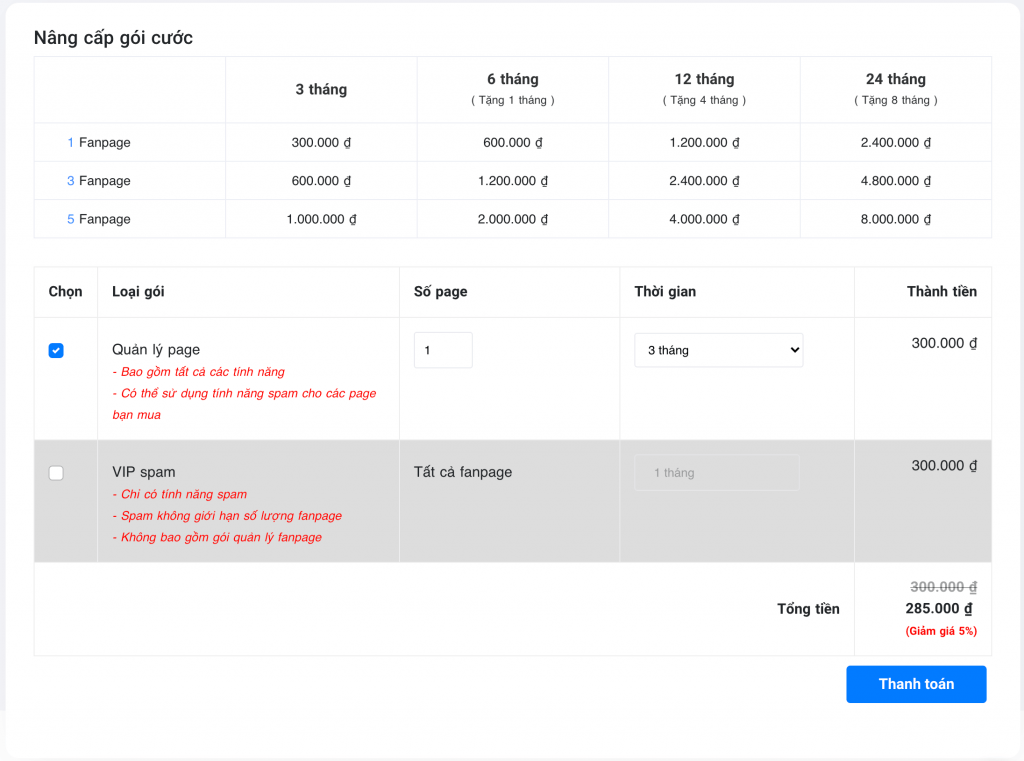Click the Giảm giá 5% discount note

click(941, 631)
